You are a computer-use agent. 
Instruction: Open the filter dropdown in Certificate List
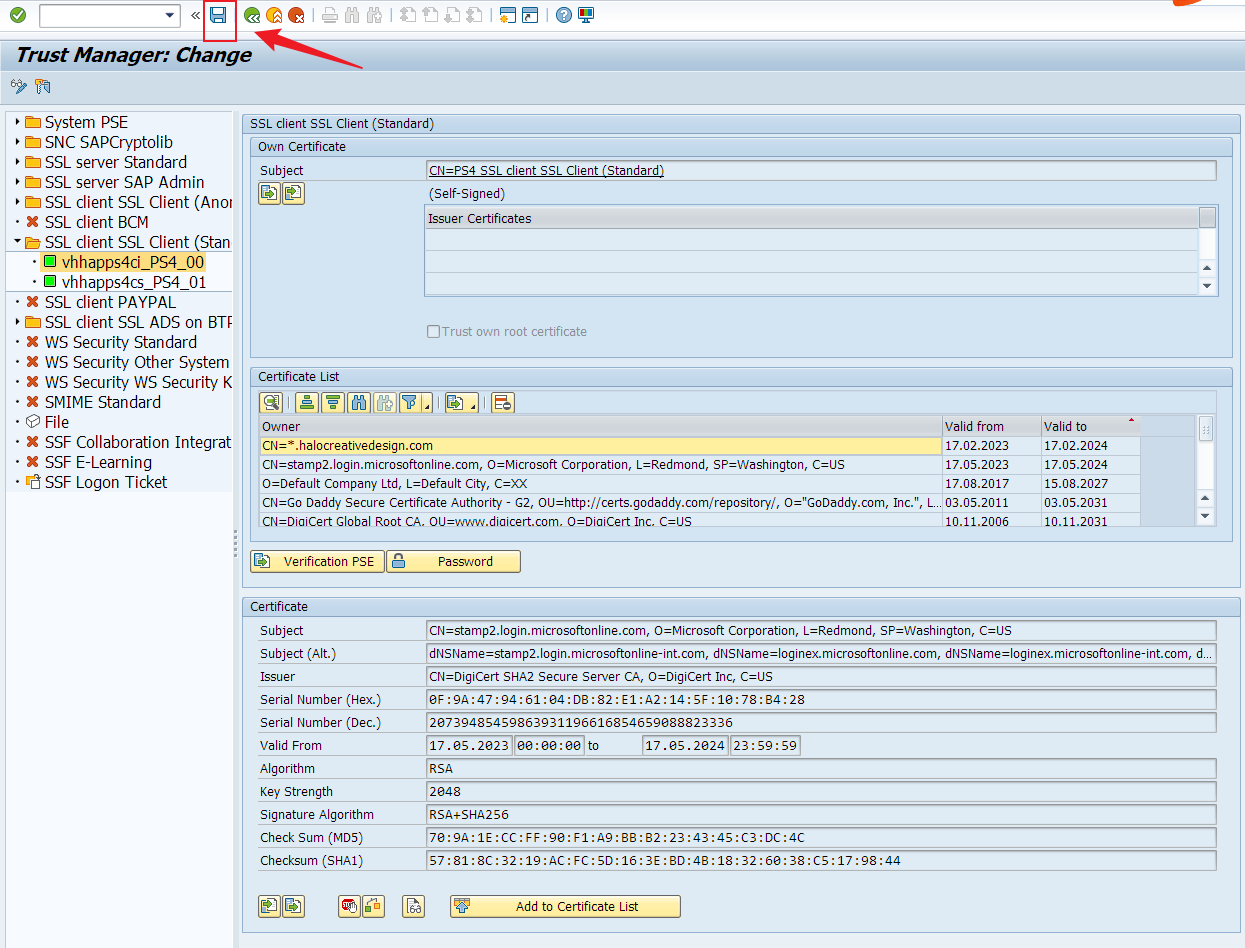427,404
